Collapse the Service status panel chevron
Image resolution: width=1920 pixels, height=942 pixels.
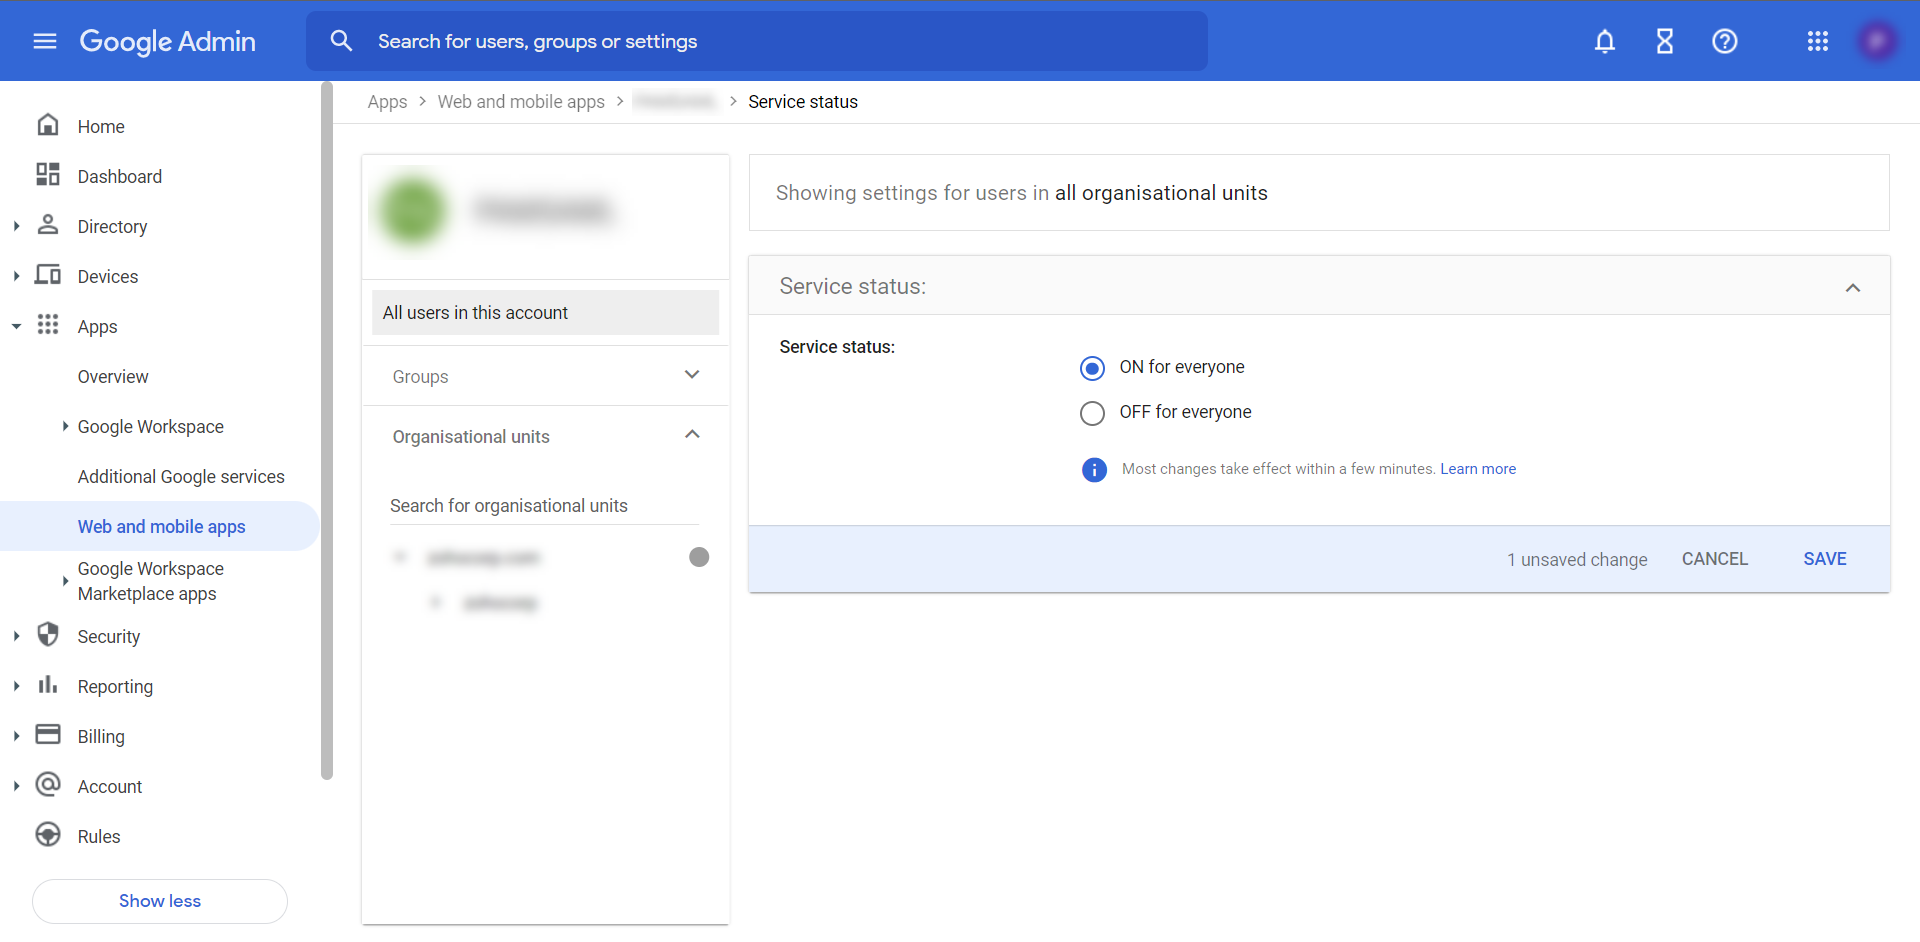click(x=1853, y=287)
